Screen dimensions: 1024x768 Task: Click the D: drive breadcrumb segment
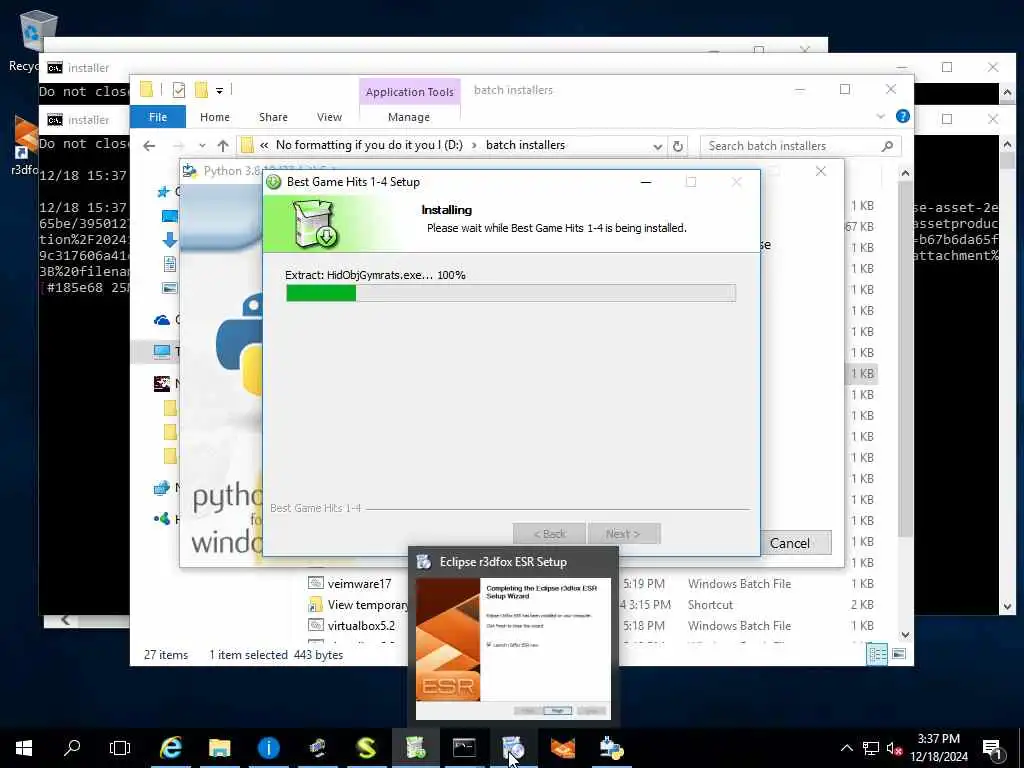pos(369,145)
